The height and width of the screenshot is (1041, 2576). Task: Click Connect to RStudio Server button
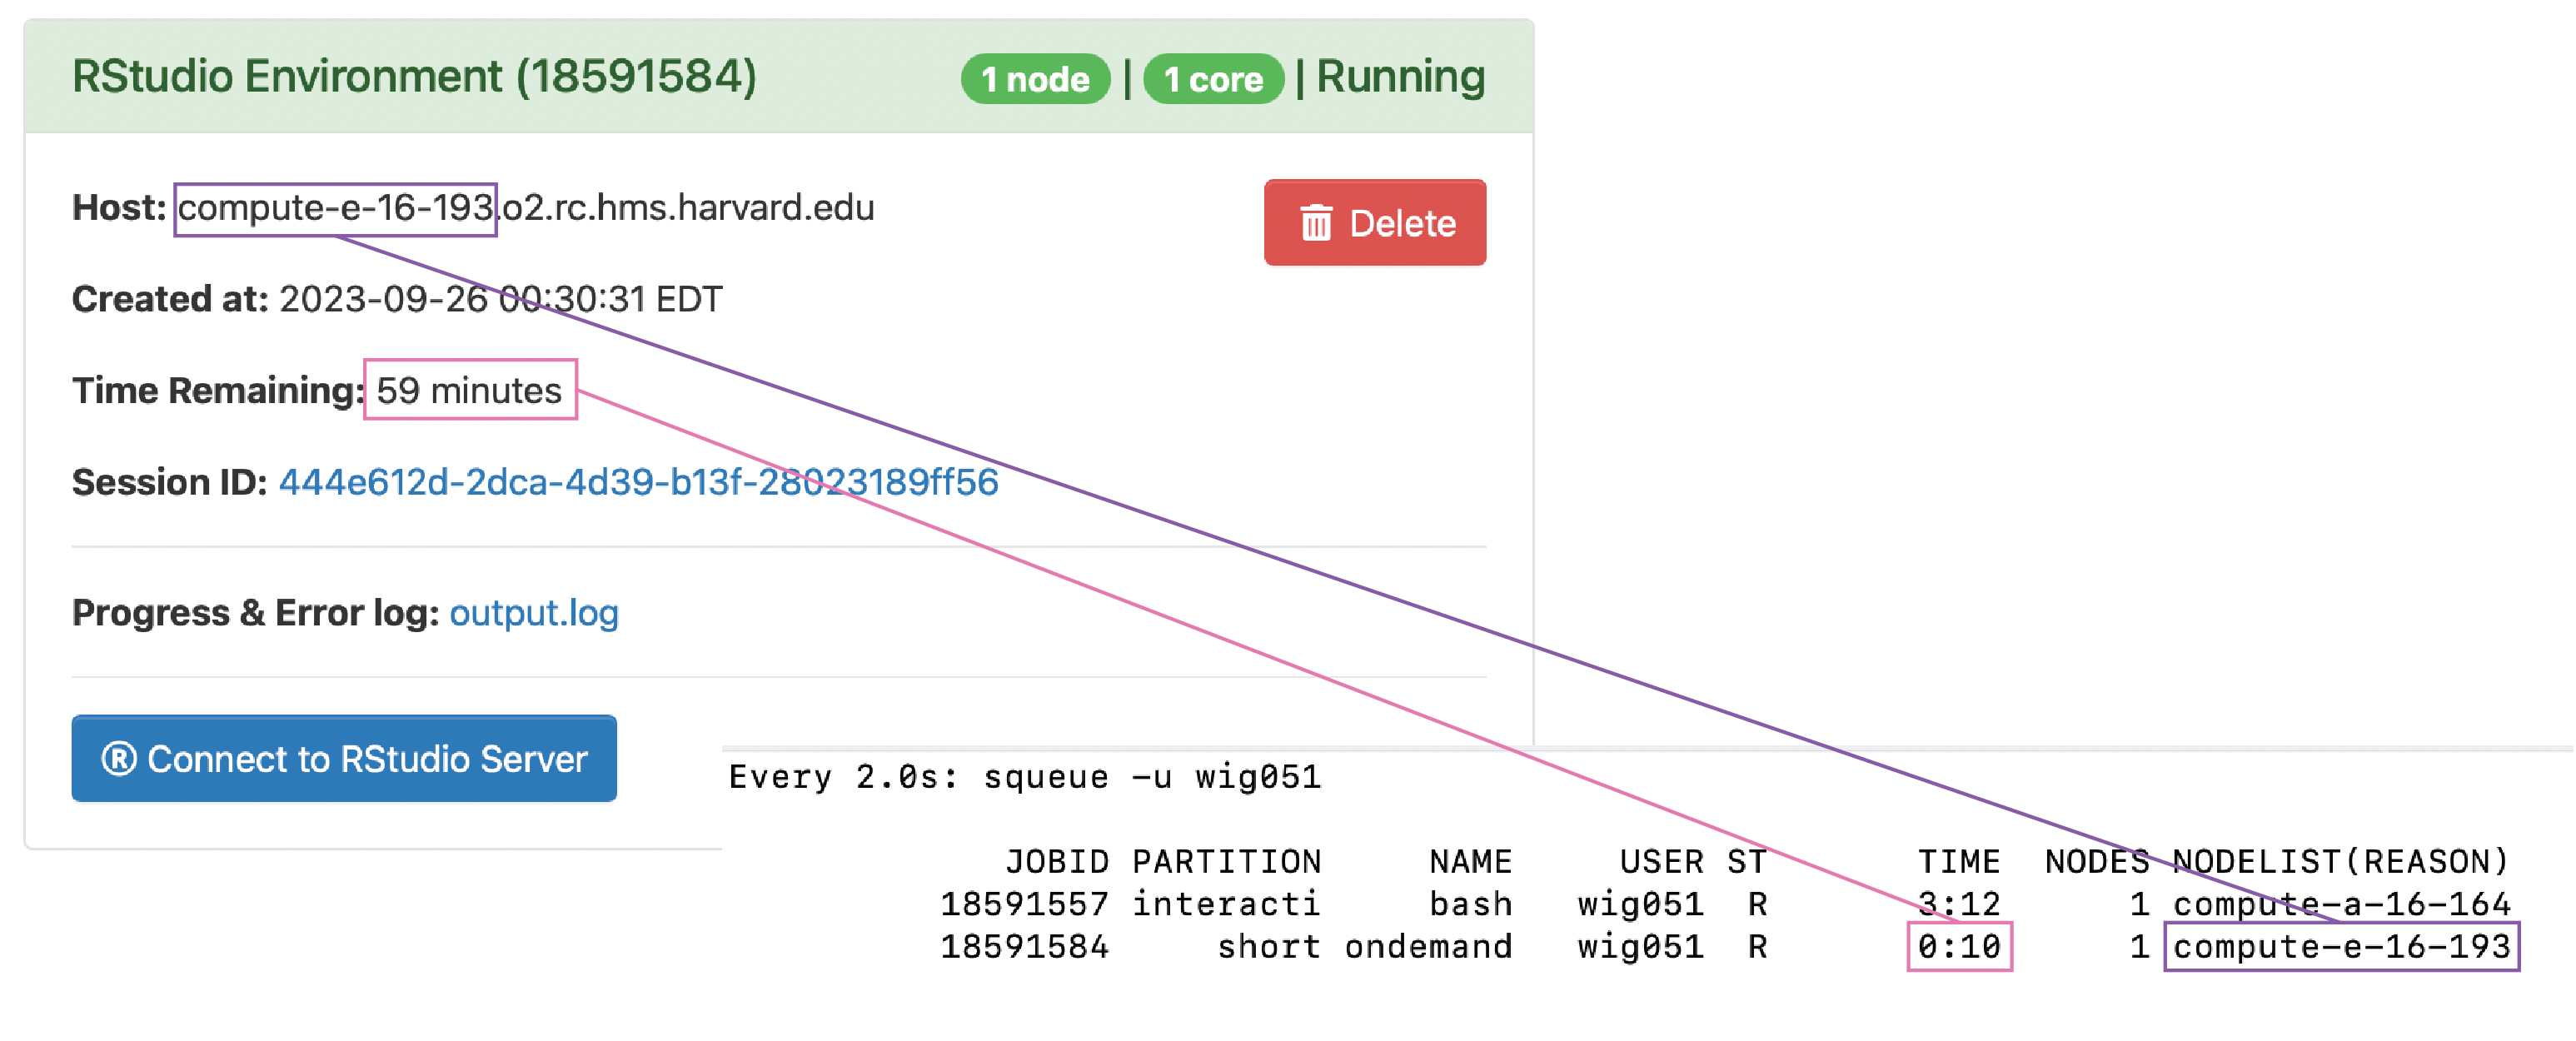[344, 759]
